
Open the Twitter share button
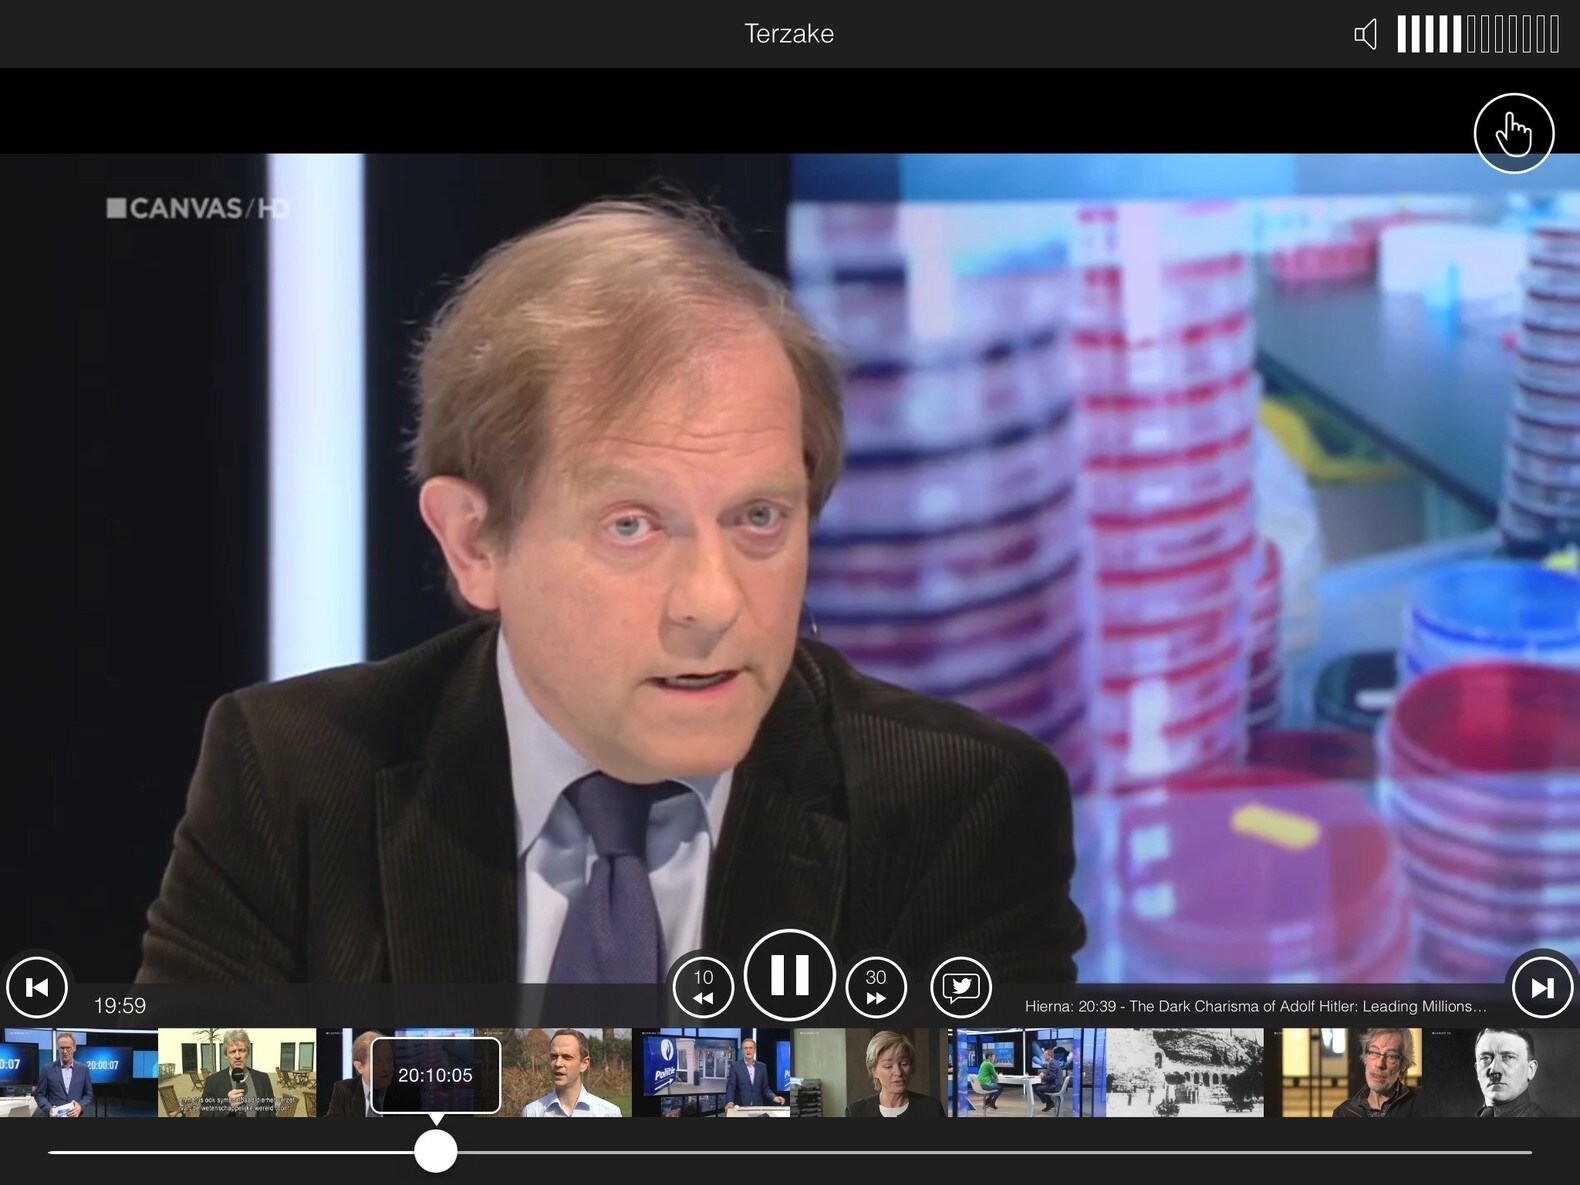[961, 987]
